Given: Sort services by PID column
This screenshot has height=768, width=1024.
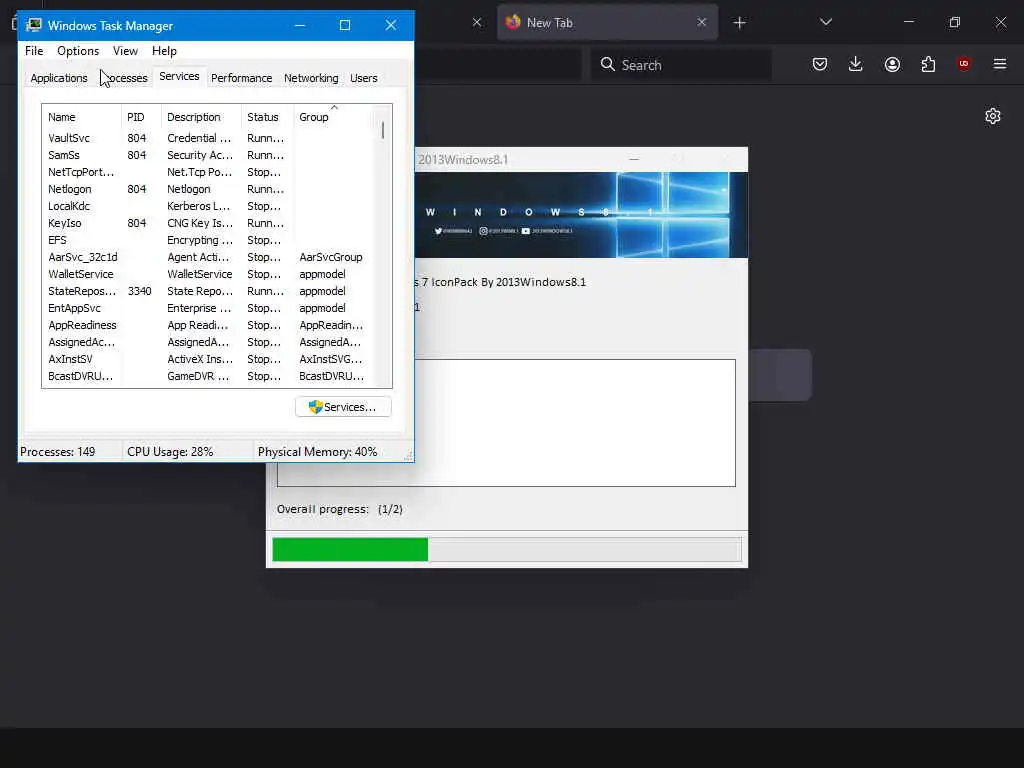Looking at the screenshot, I should (140, 117).
